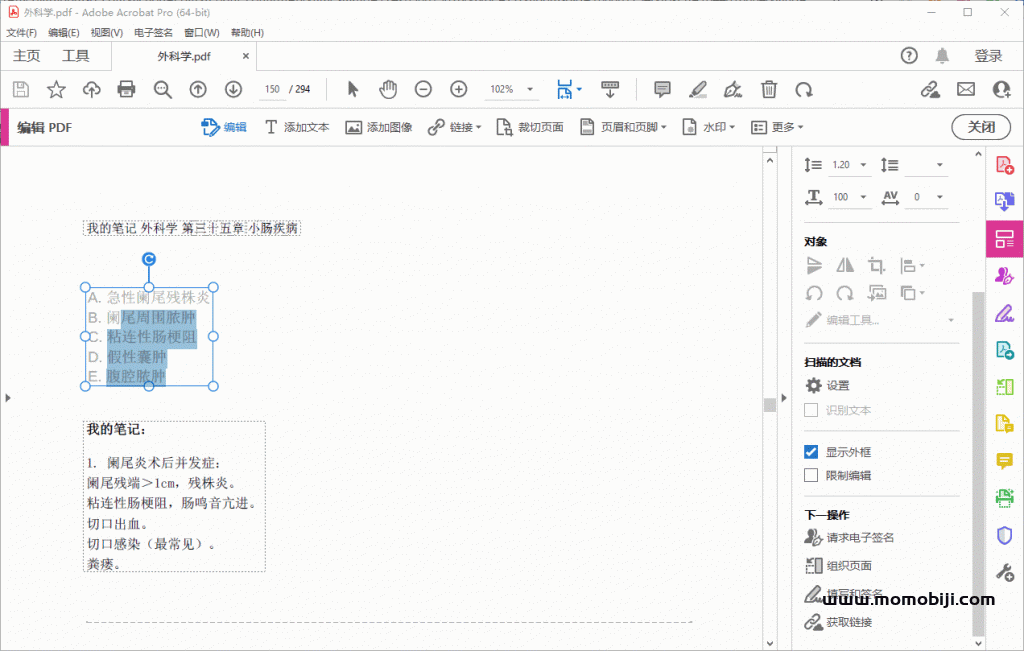Click the page number field showing 150
Image resolution: width=1024 pixels, height=651 pixels.
click(270, 89)
